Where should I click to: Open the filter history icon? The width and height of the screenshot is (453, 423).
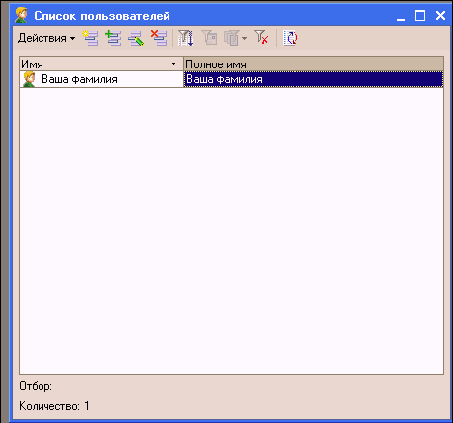point(232,38)
